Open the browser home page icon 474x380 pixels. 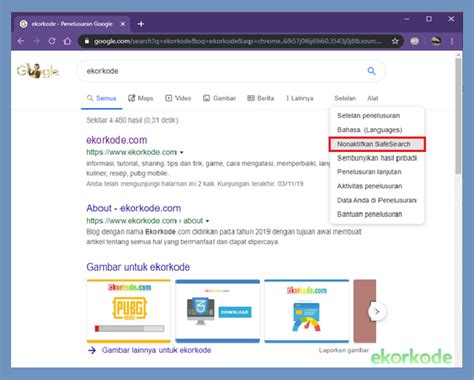point(67,41)
